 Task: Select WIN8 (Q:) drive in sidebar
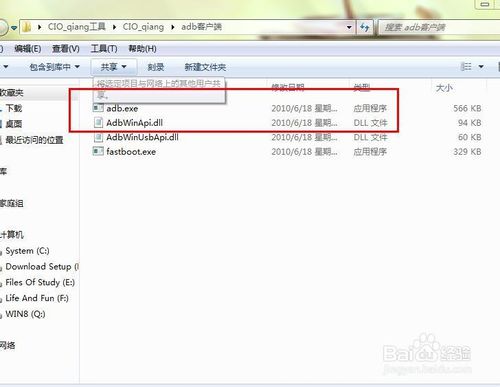[x=25, y=314]
